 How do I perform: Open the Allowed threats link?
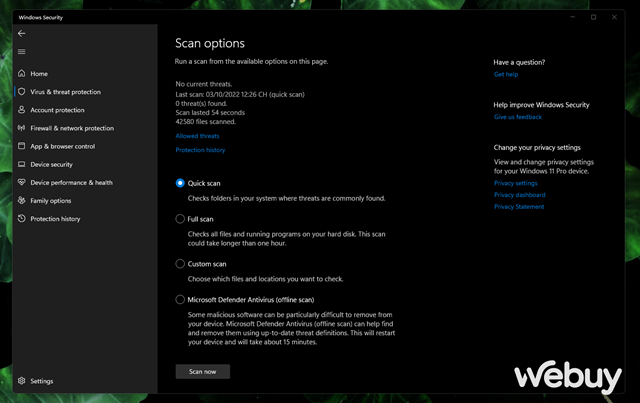click(198, 136)
